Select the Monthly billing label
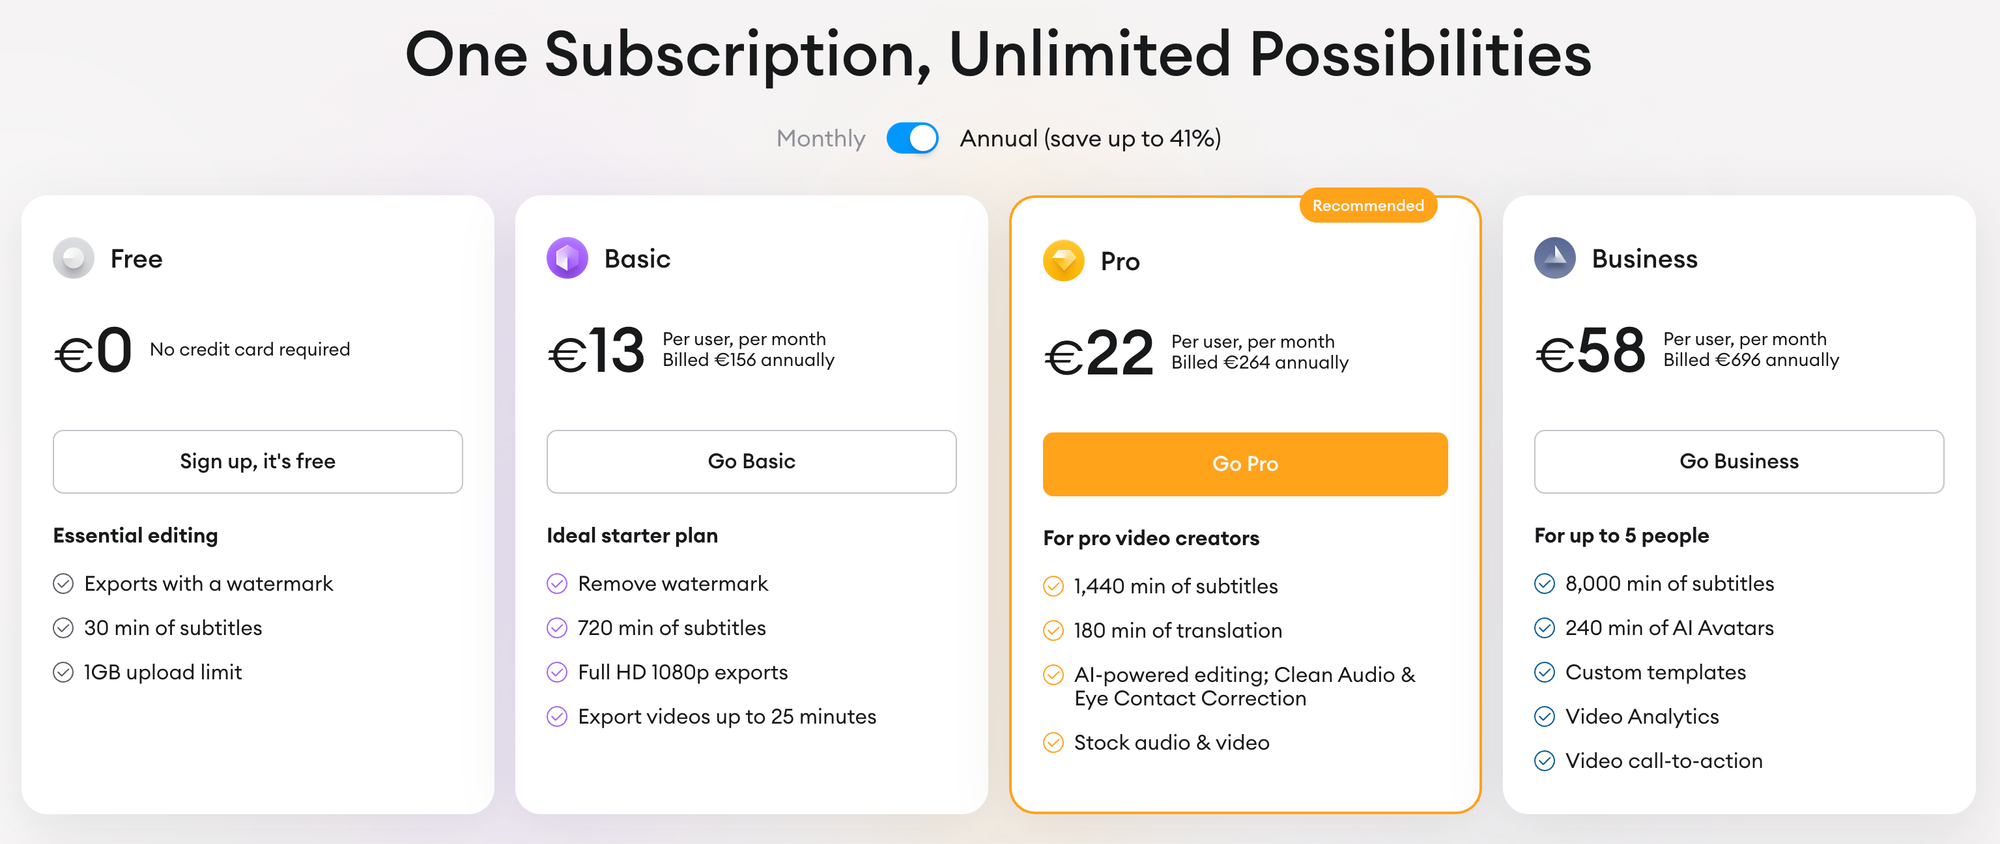The width and height of the screenshot is (2000, 844). tap(821, 138)
